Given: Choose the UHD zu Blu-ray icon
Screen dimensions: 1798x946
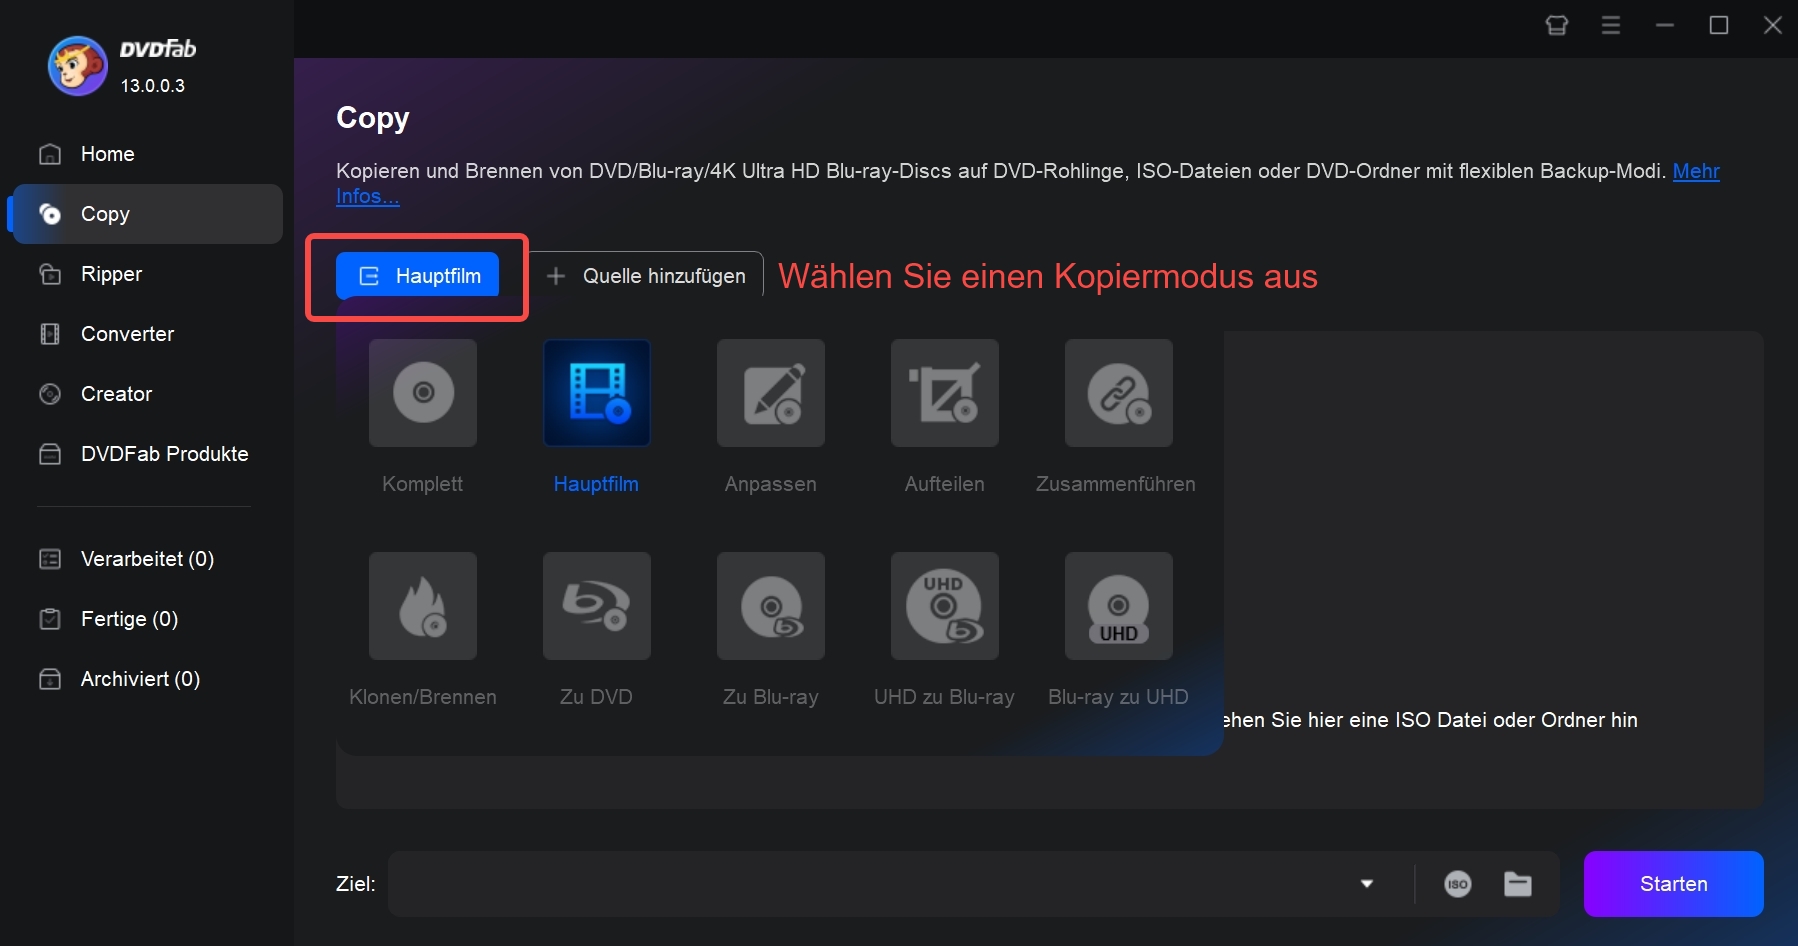Looking at the screenshot, I should coord(945,606).
